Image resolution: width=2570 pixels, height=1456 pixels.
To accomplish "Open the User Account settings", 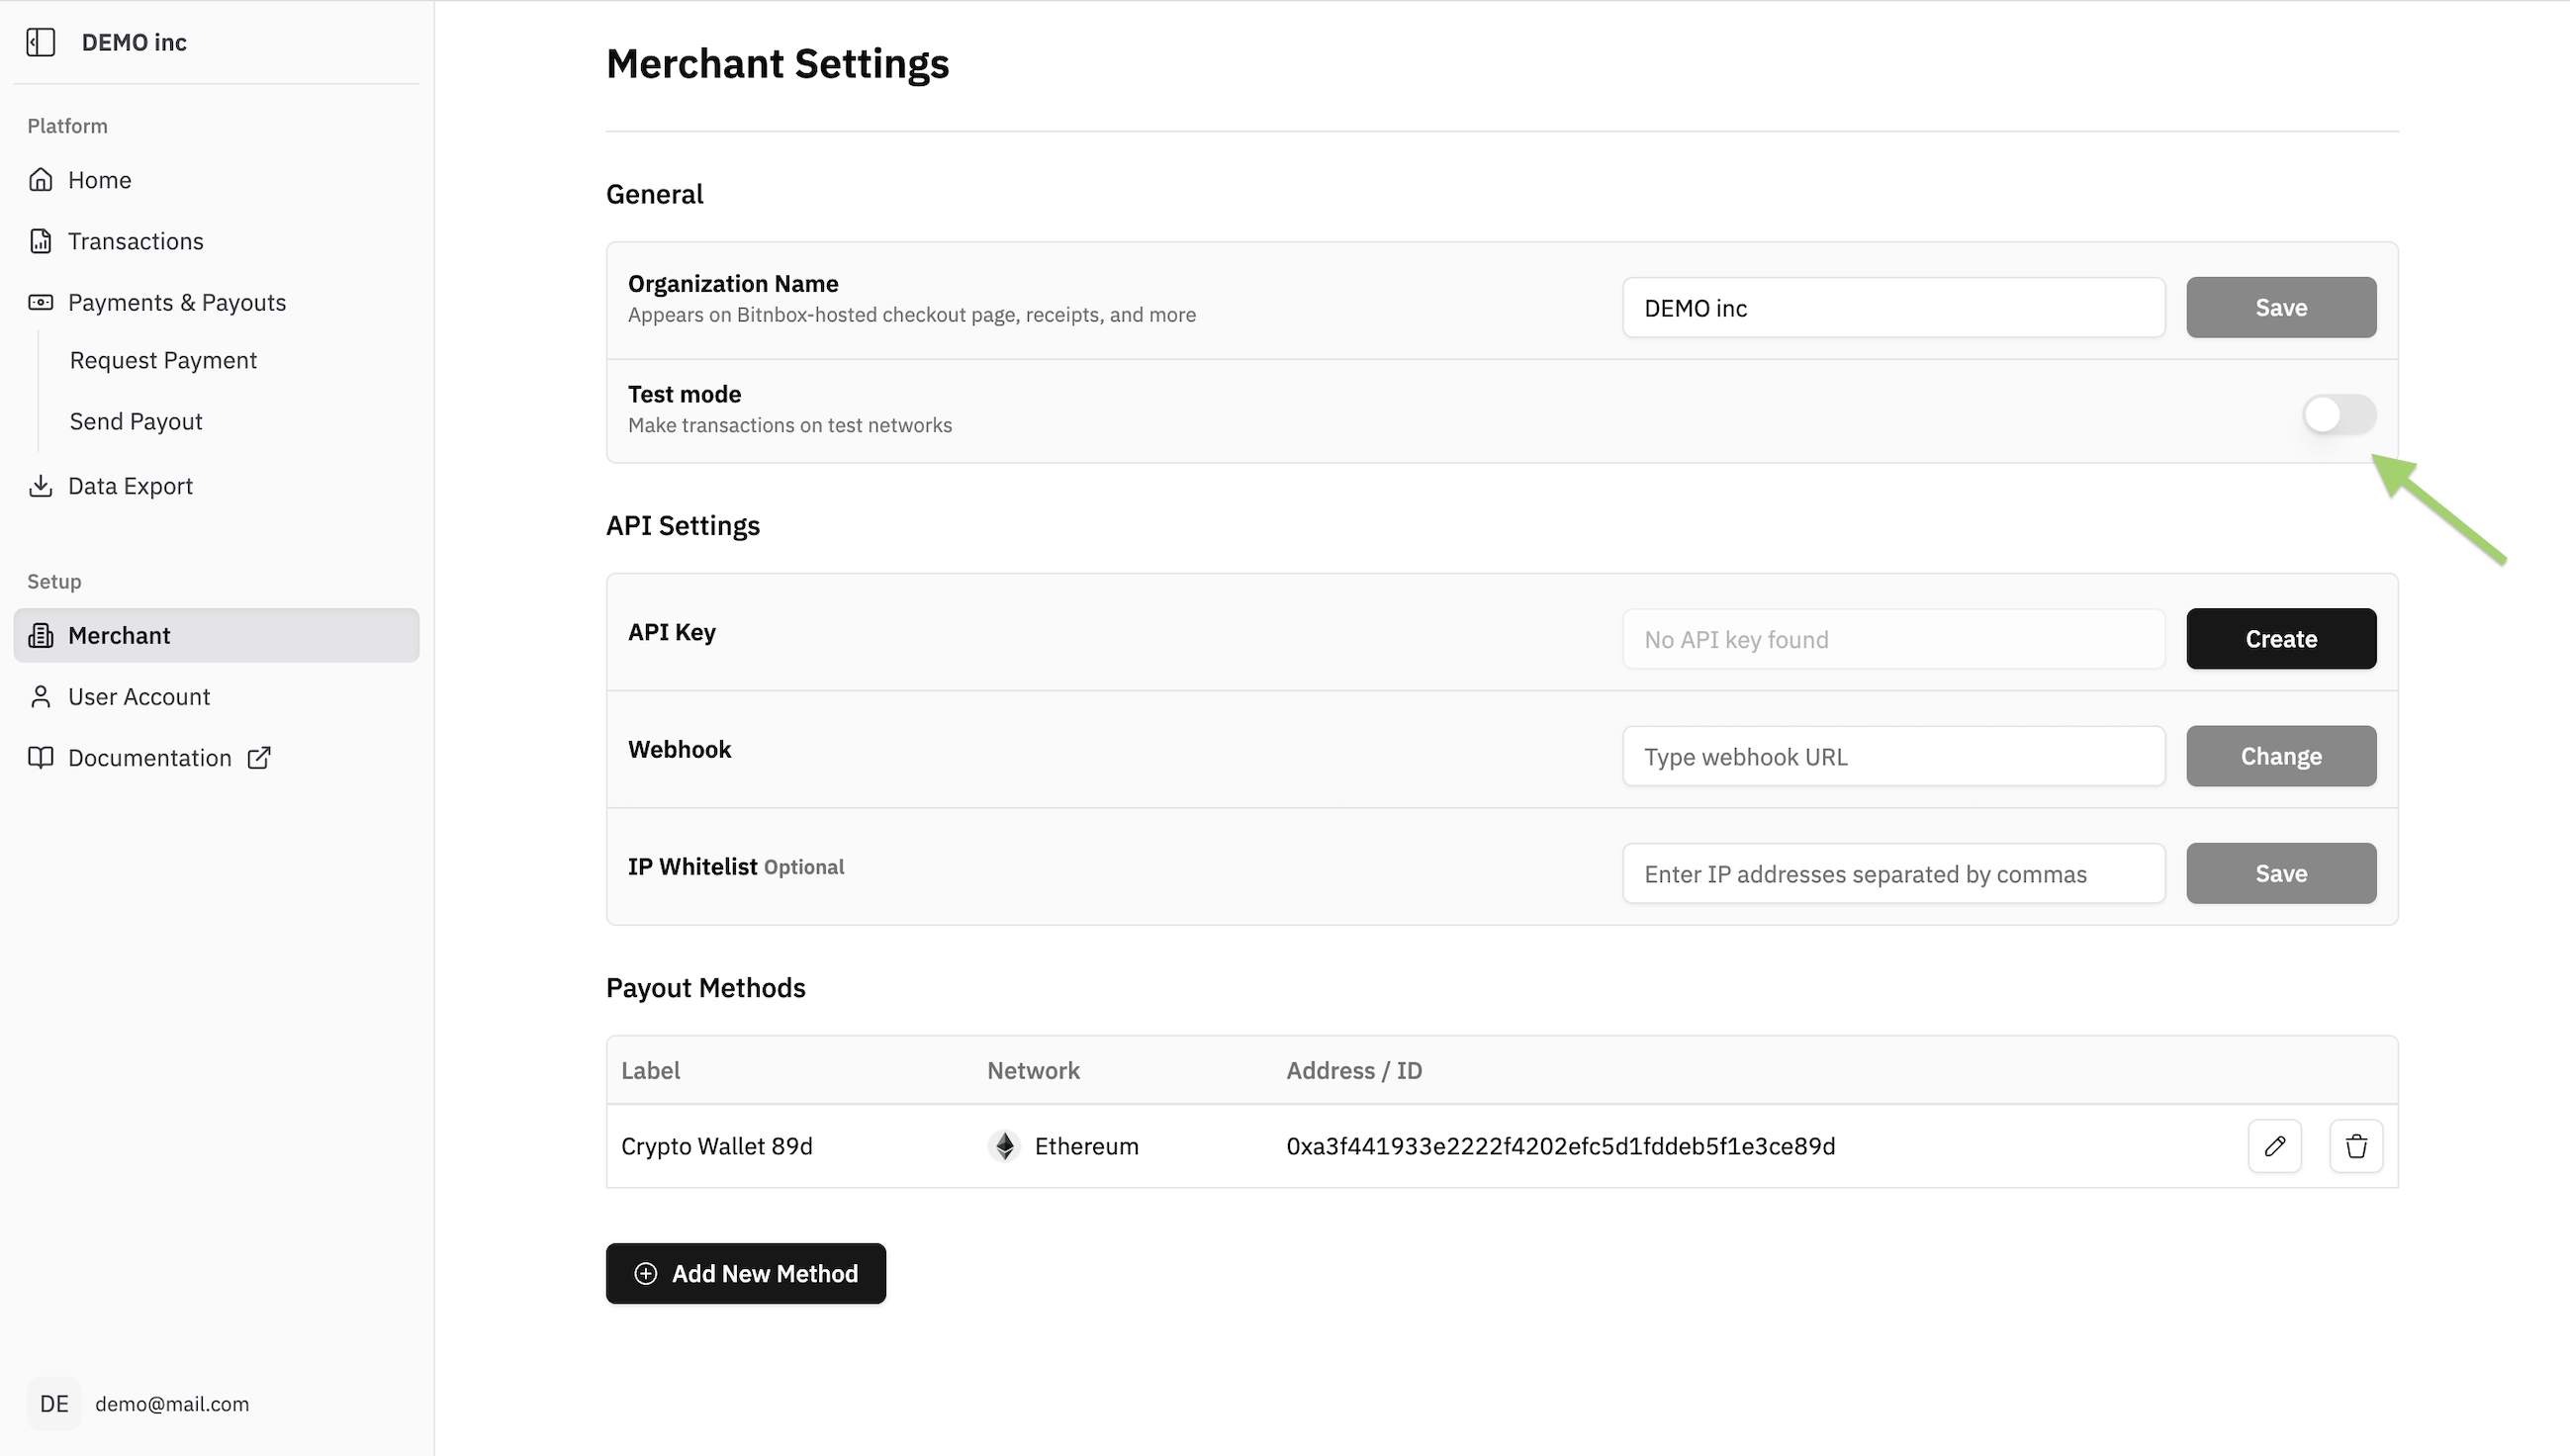I will 139,697.
